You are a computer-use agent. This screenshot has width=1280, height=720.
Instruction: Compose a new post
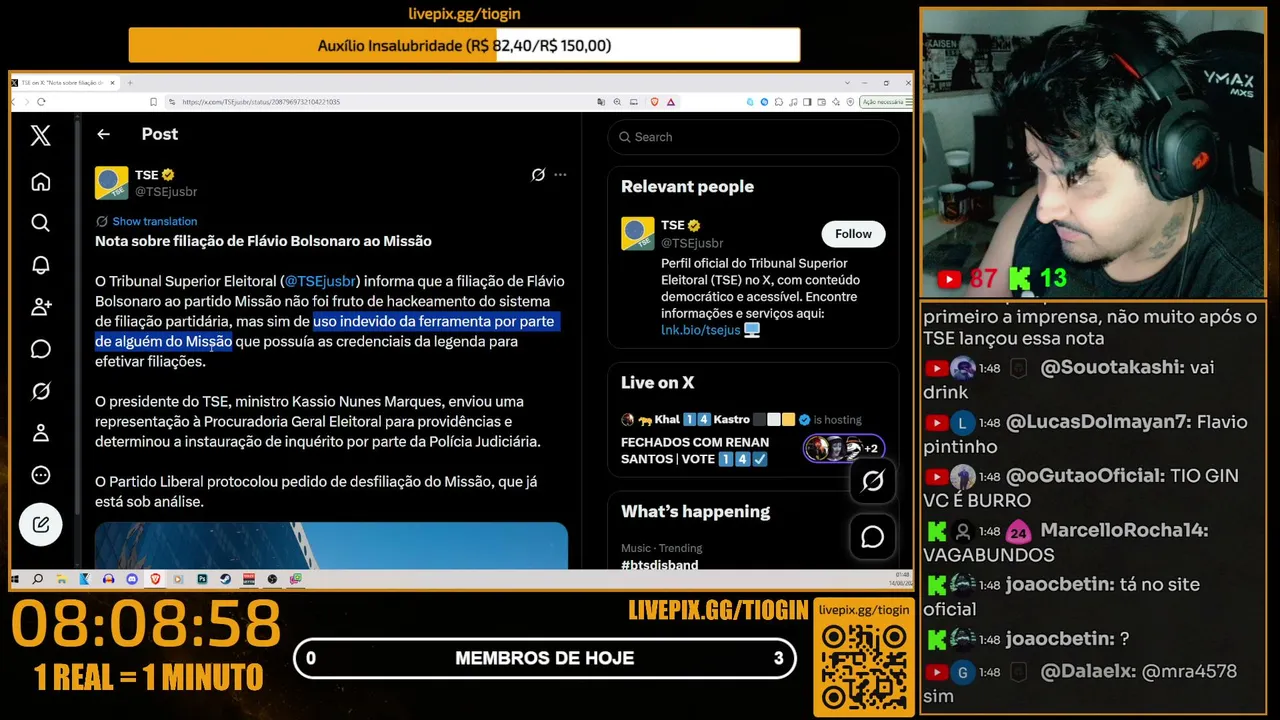coord(41,524)
